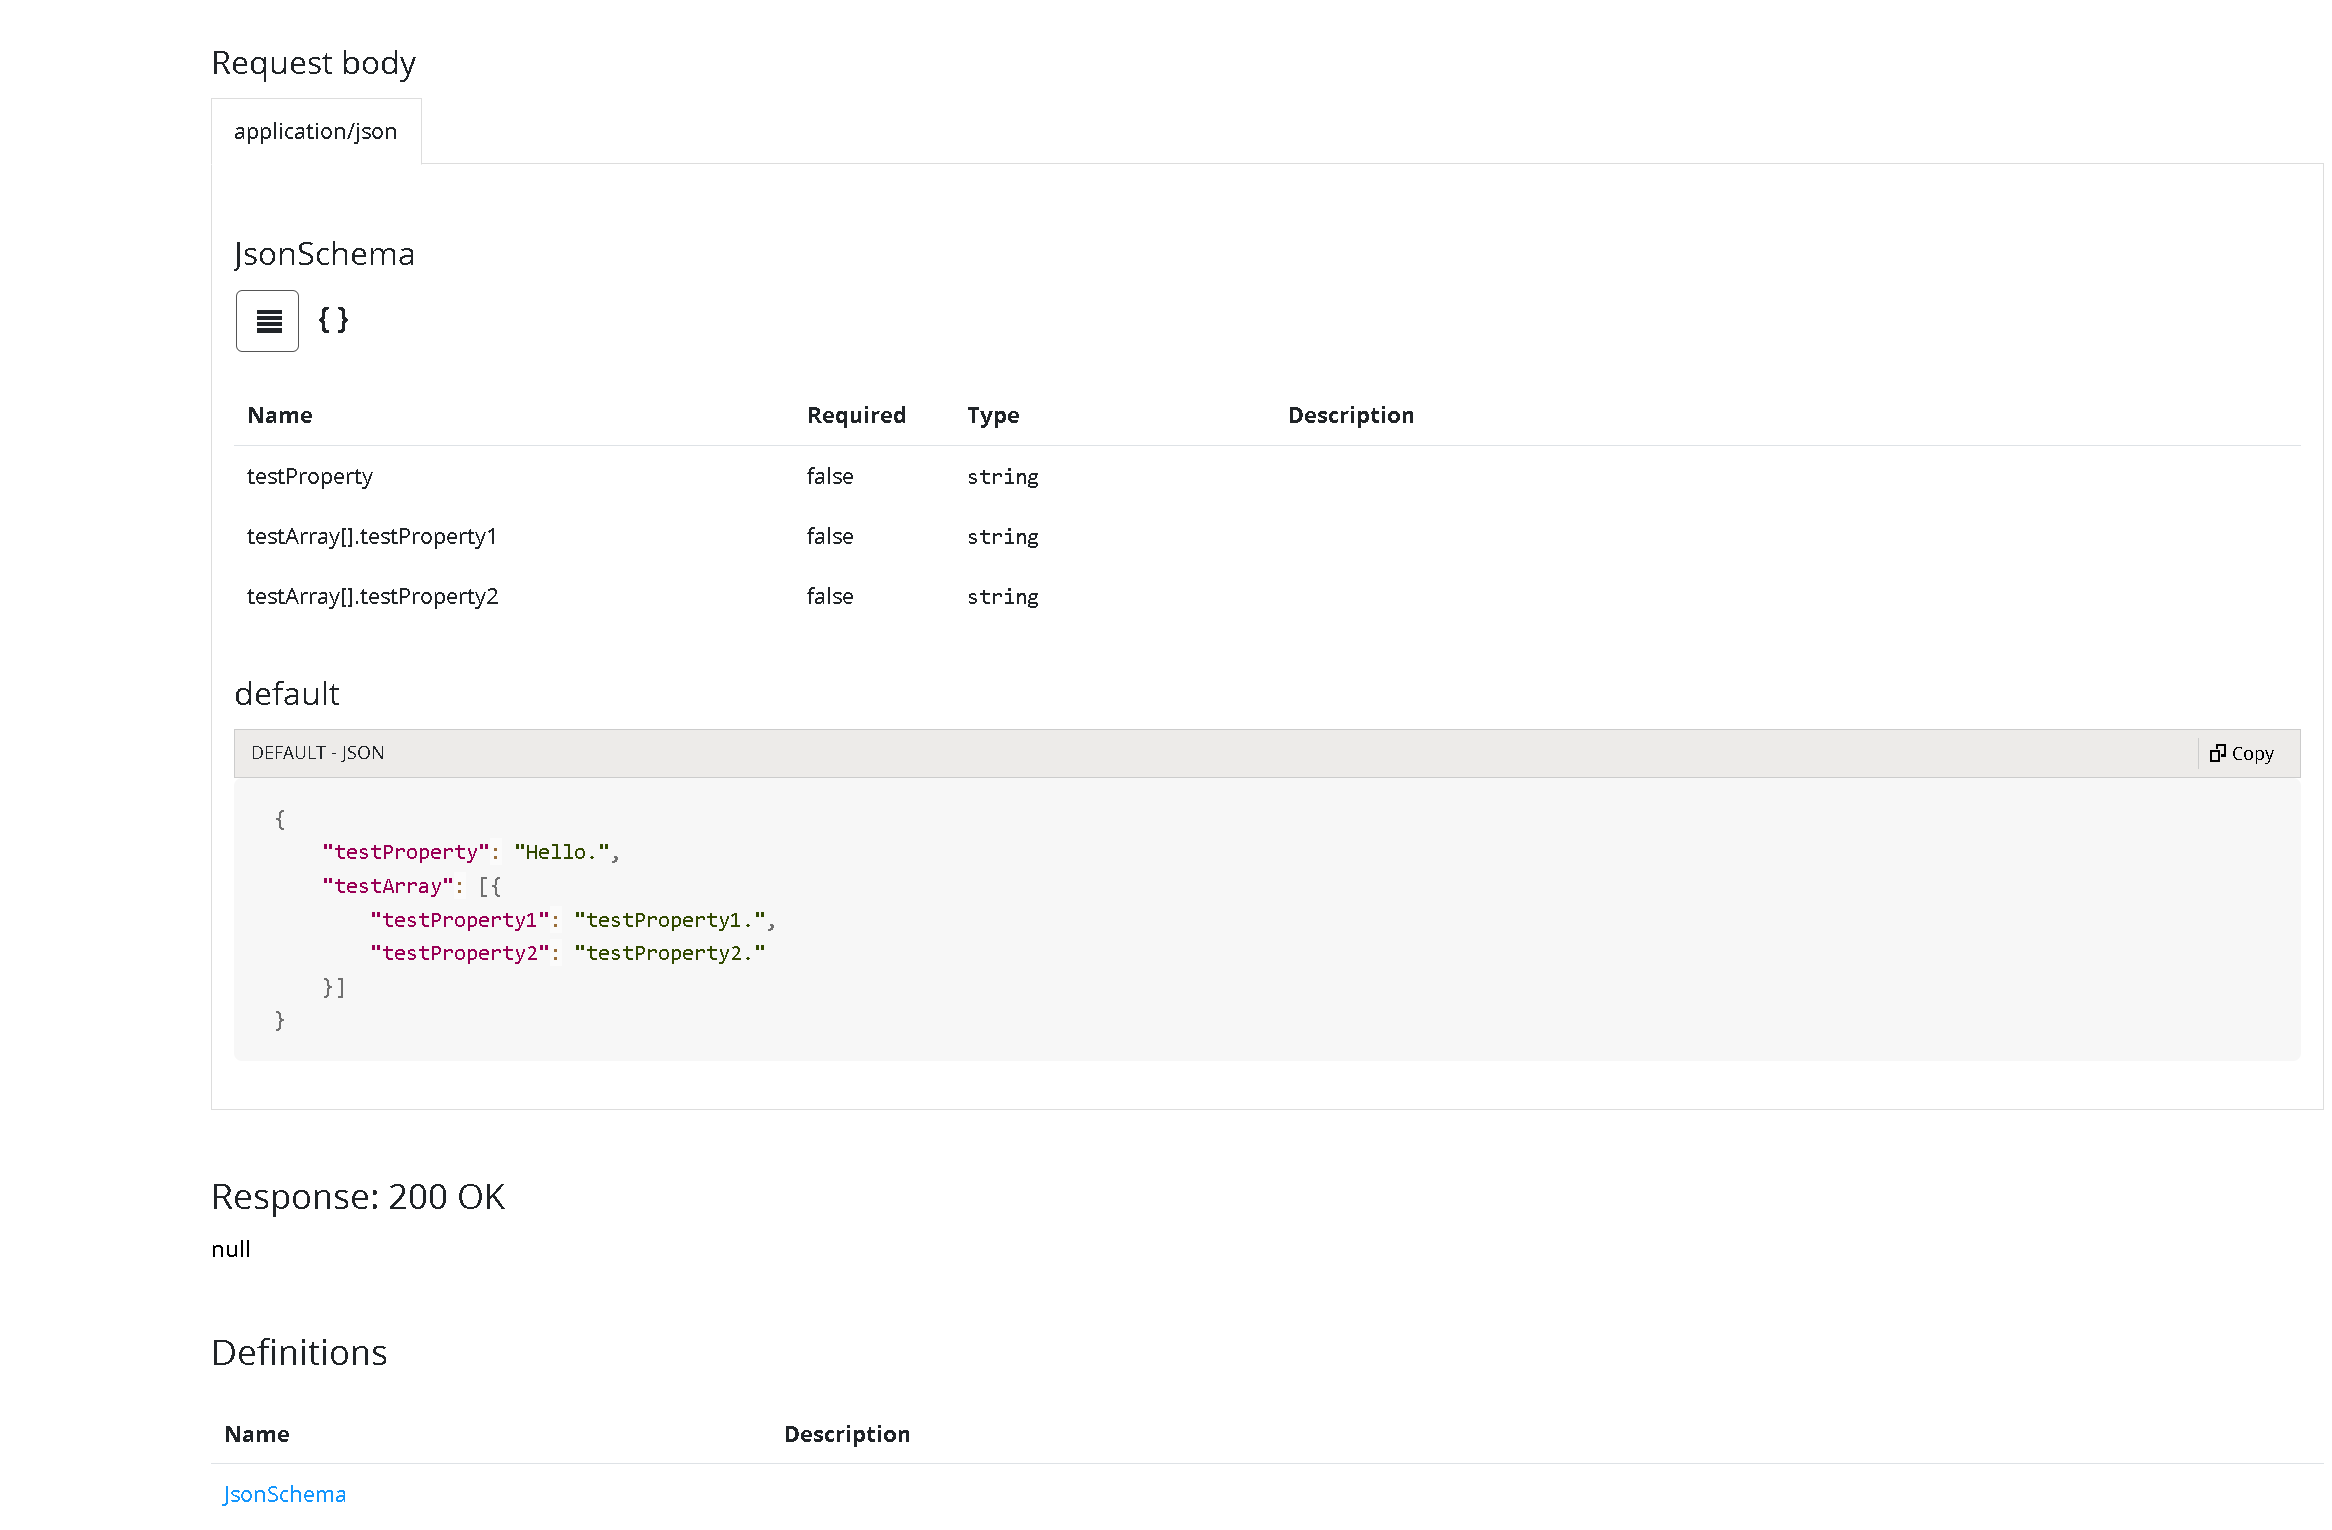Click the testArray[].testProperty2 row name

(373, 597)
